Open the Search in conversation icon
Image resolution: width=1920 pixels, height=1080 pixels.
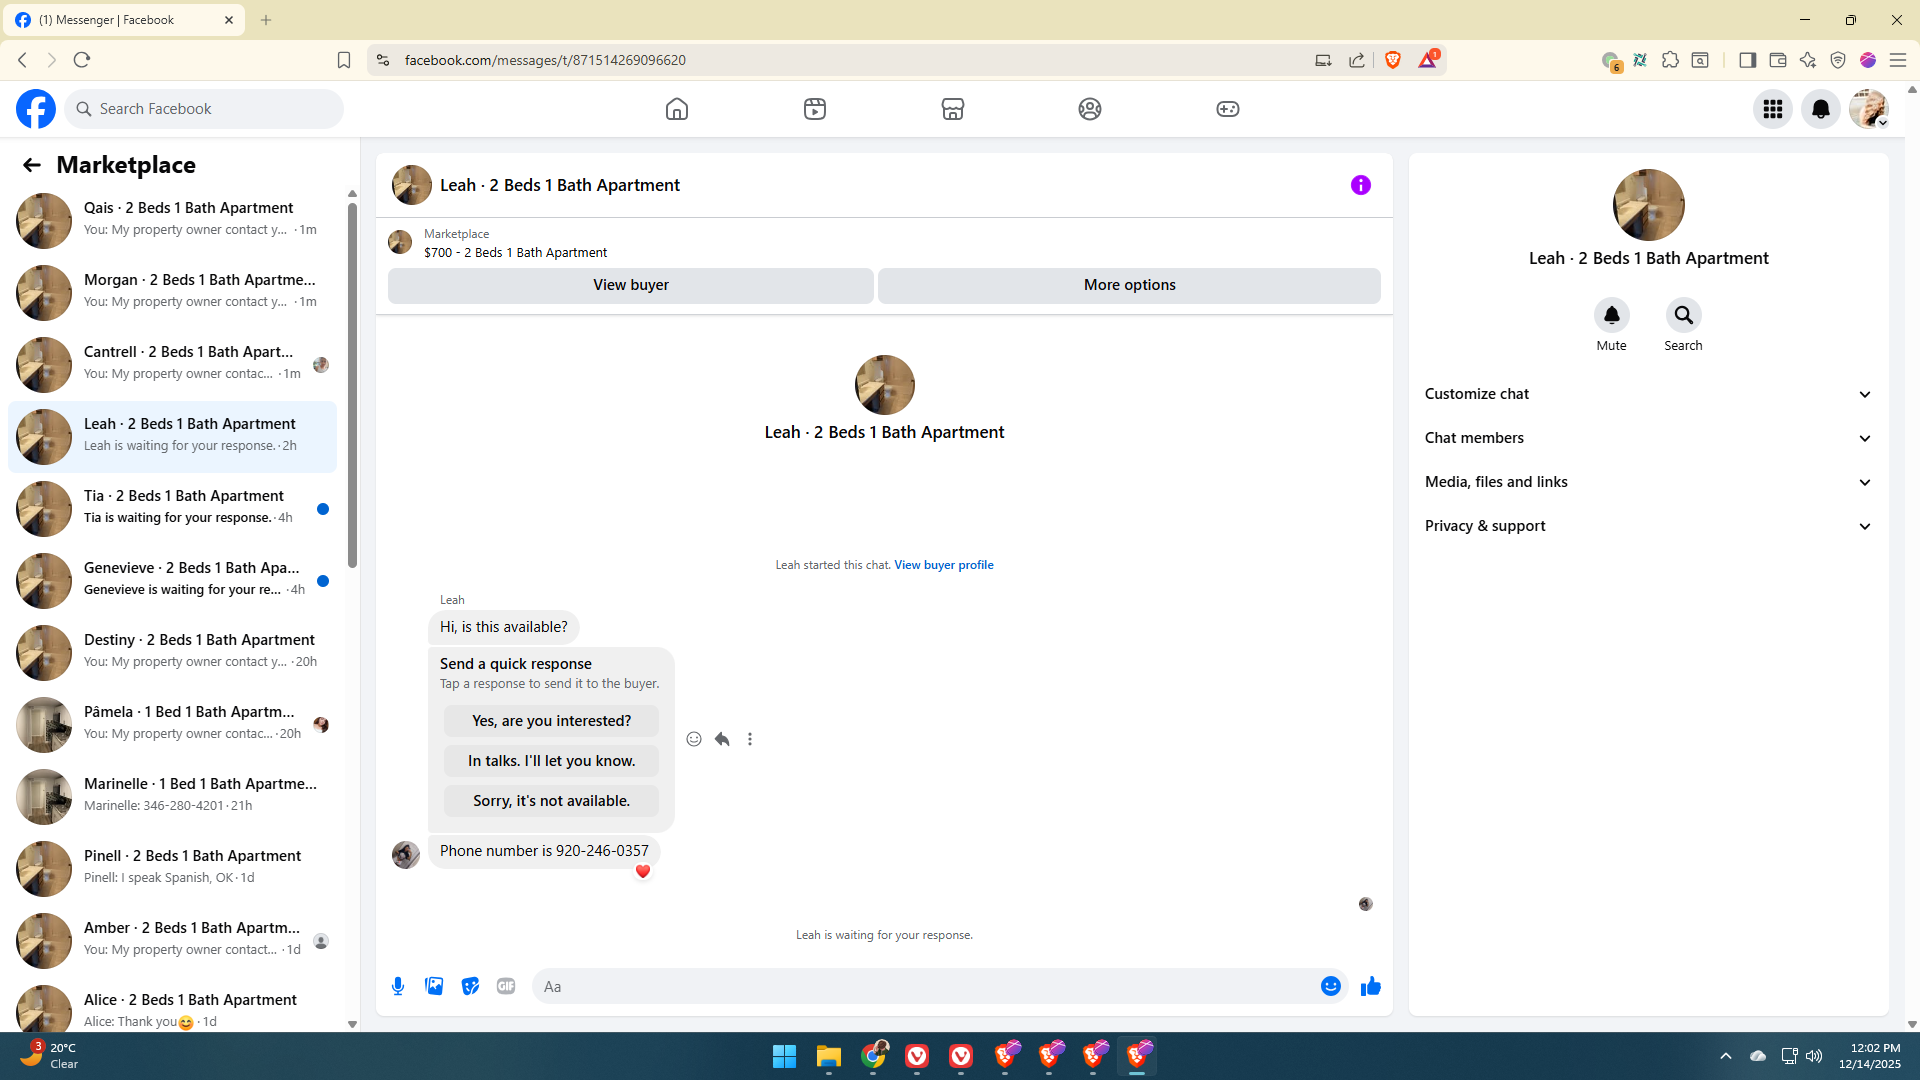tap(1683, 316)
